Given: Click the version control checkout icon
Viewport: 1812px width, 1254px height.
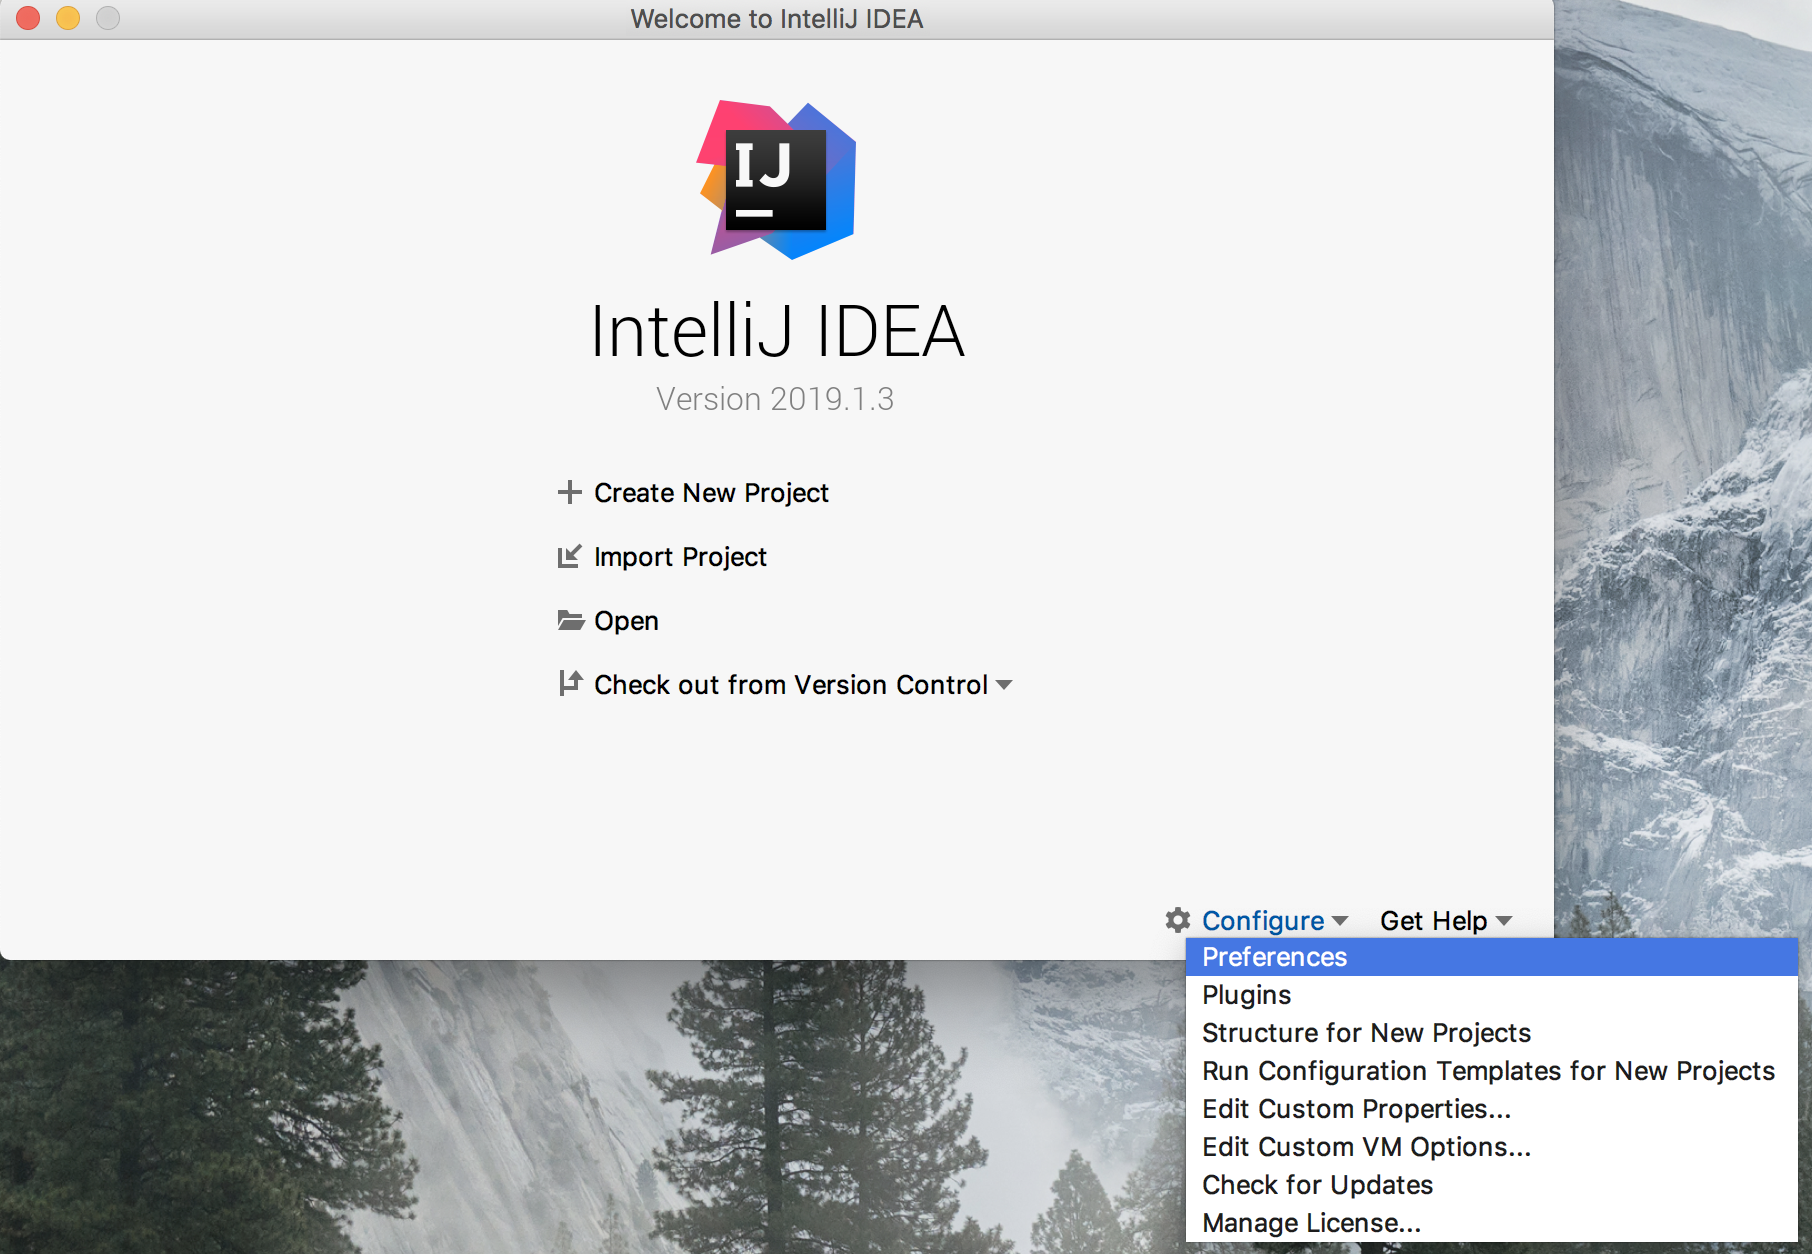Looking at the screenshot, I should tap(570, 683).
